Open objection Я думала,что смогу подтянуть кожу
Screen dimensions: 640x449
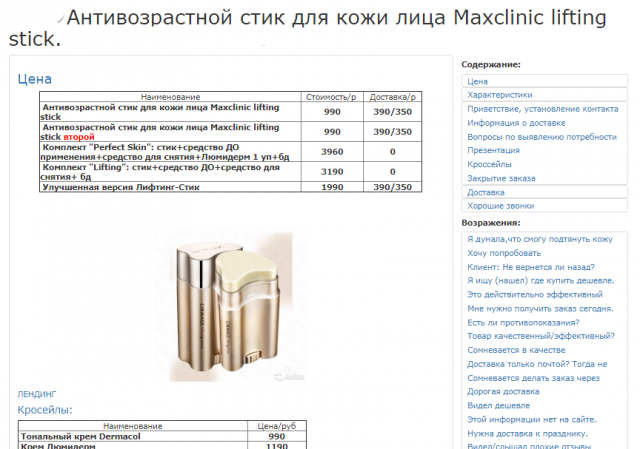click(540, 239)
